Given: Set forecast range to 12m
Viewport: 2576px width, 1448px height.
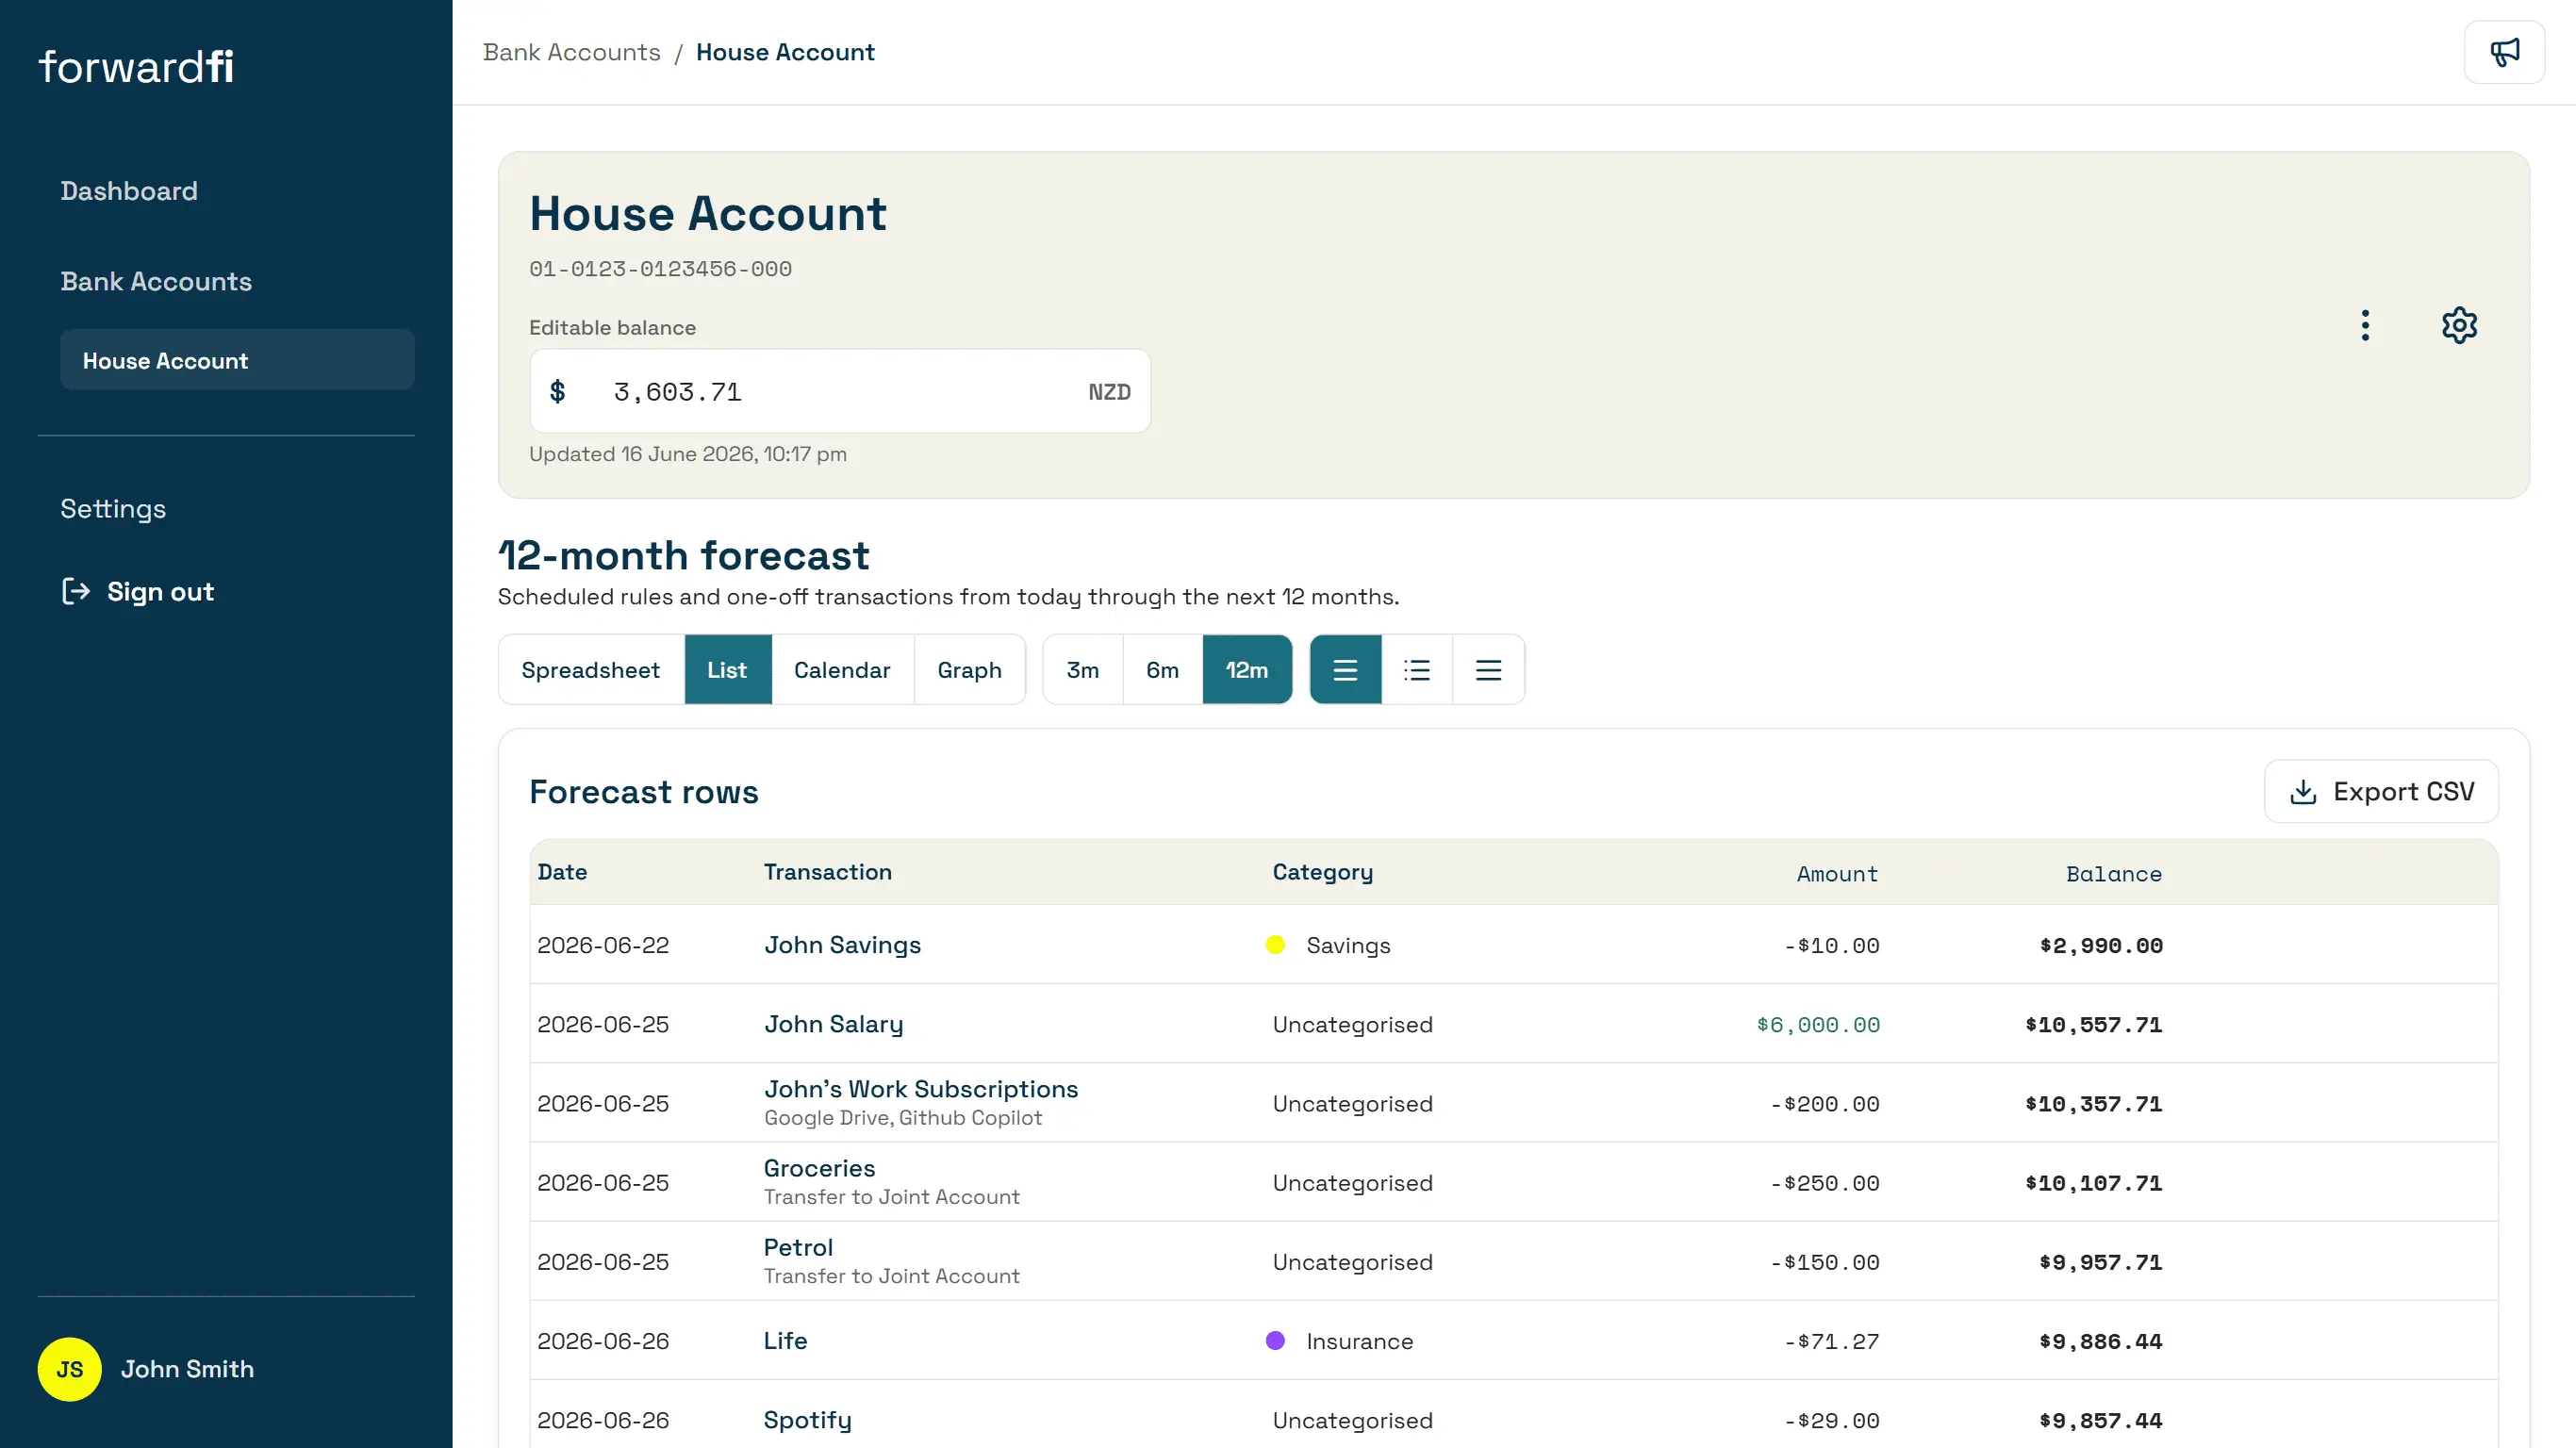Looking at the screenshot, I should pos(1247,670).
